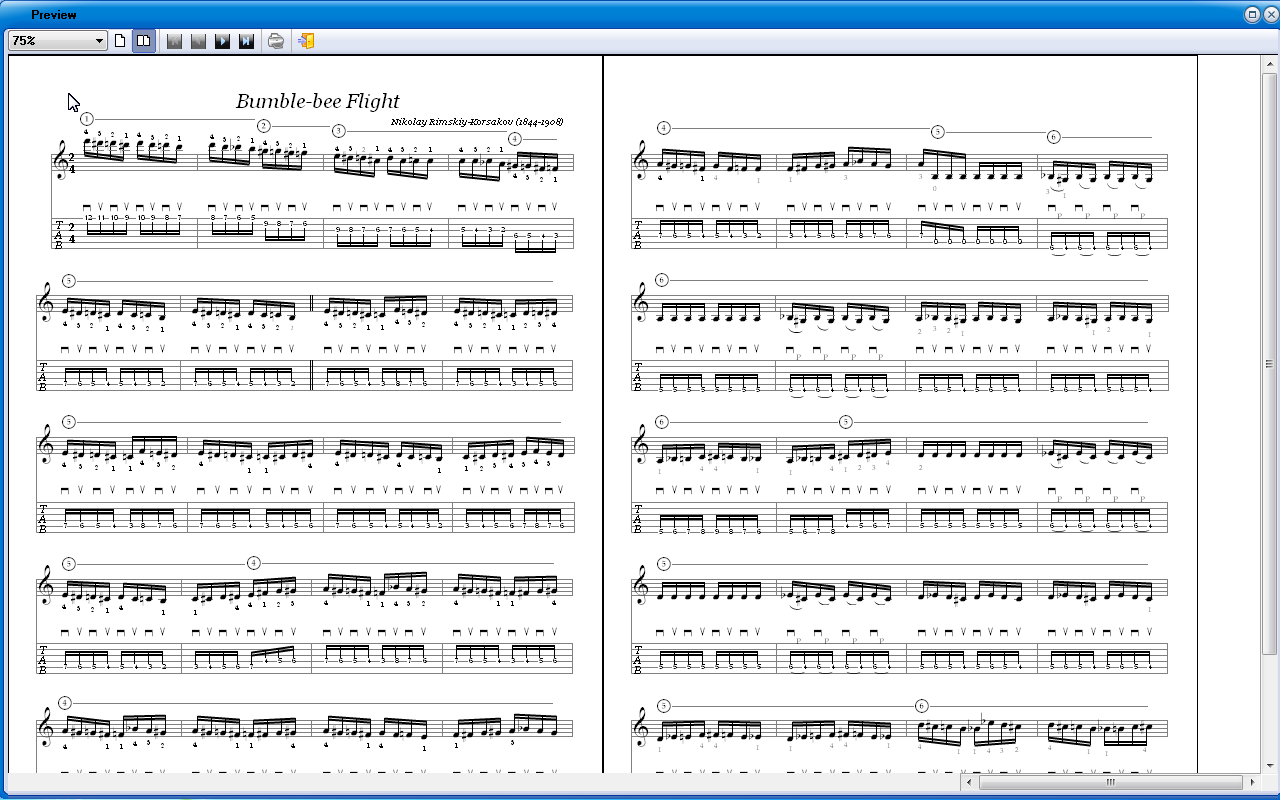
Task: Click the Bumble-bee Flight title
Action: 317,101
